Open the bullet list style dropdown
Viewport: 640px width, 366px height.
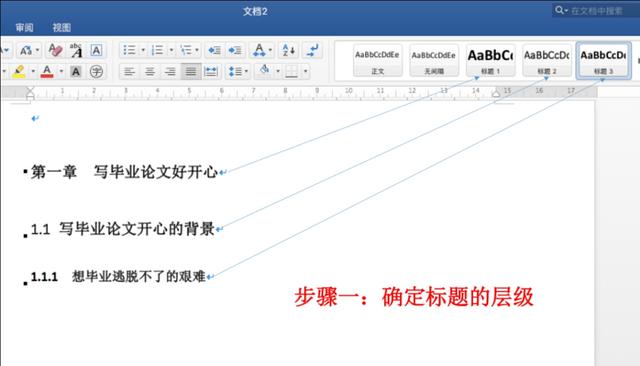[143, 50]
